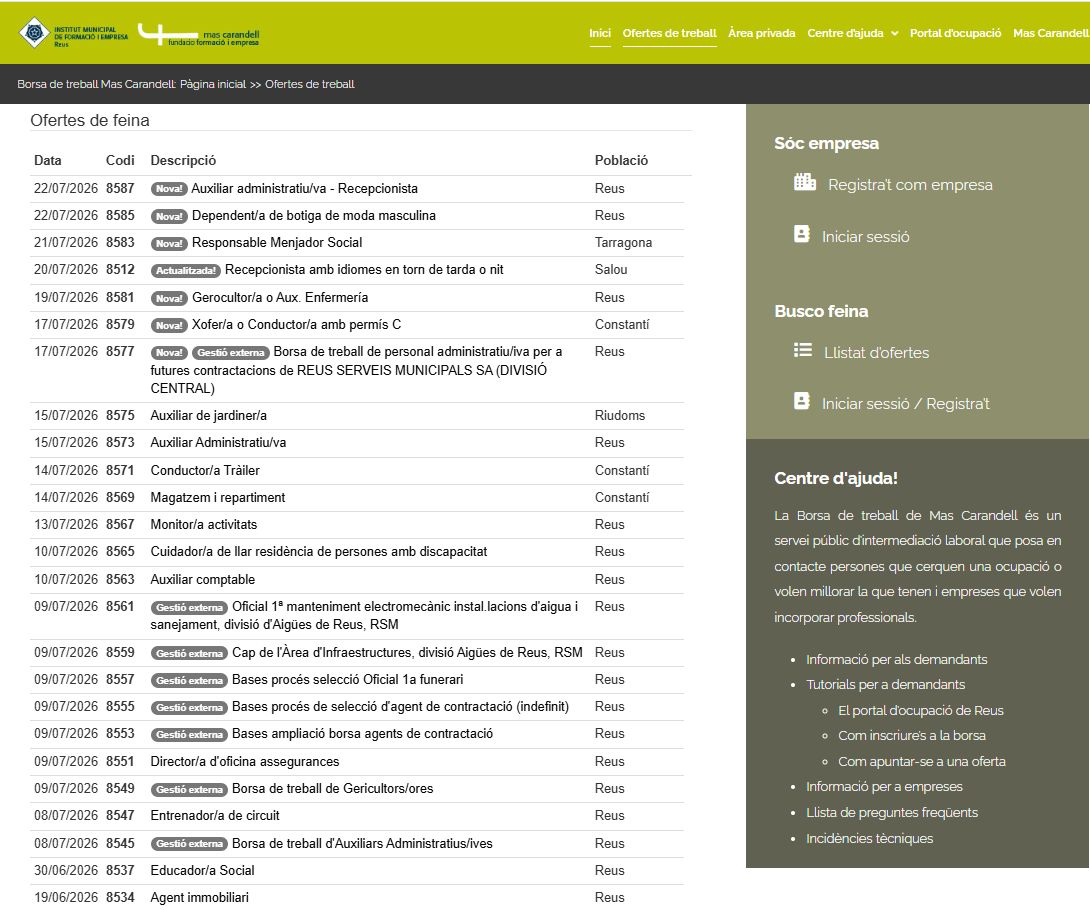Open offer Director/a d'oficina assegurances

coord(245,761)
